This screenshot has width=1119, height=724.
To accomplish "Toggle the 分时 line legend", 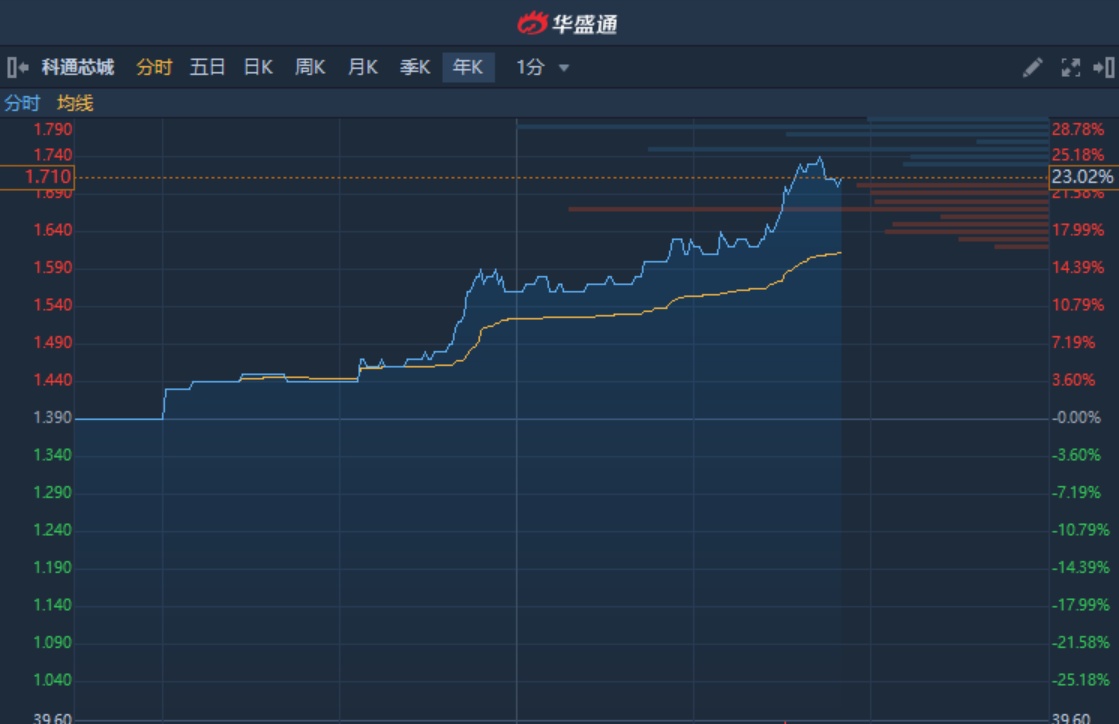I will 22,103.
